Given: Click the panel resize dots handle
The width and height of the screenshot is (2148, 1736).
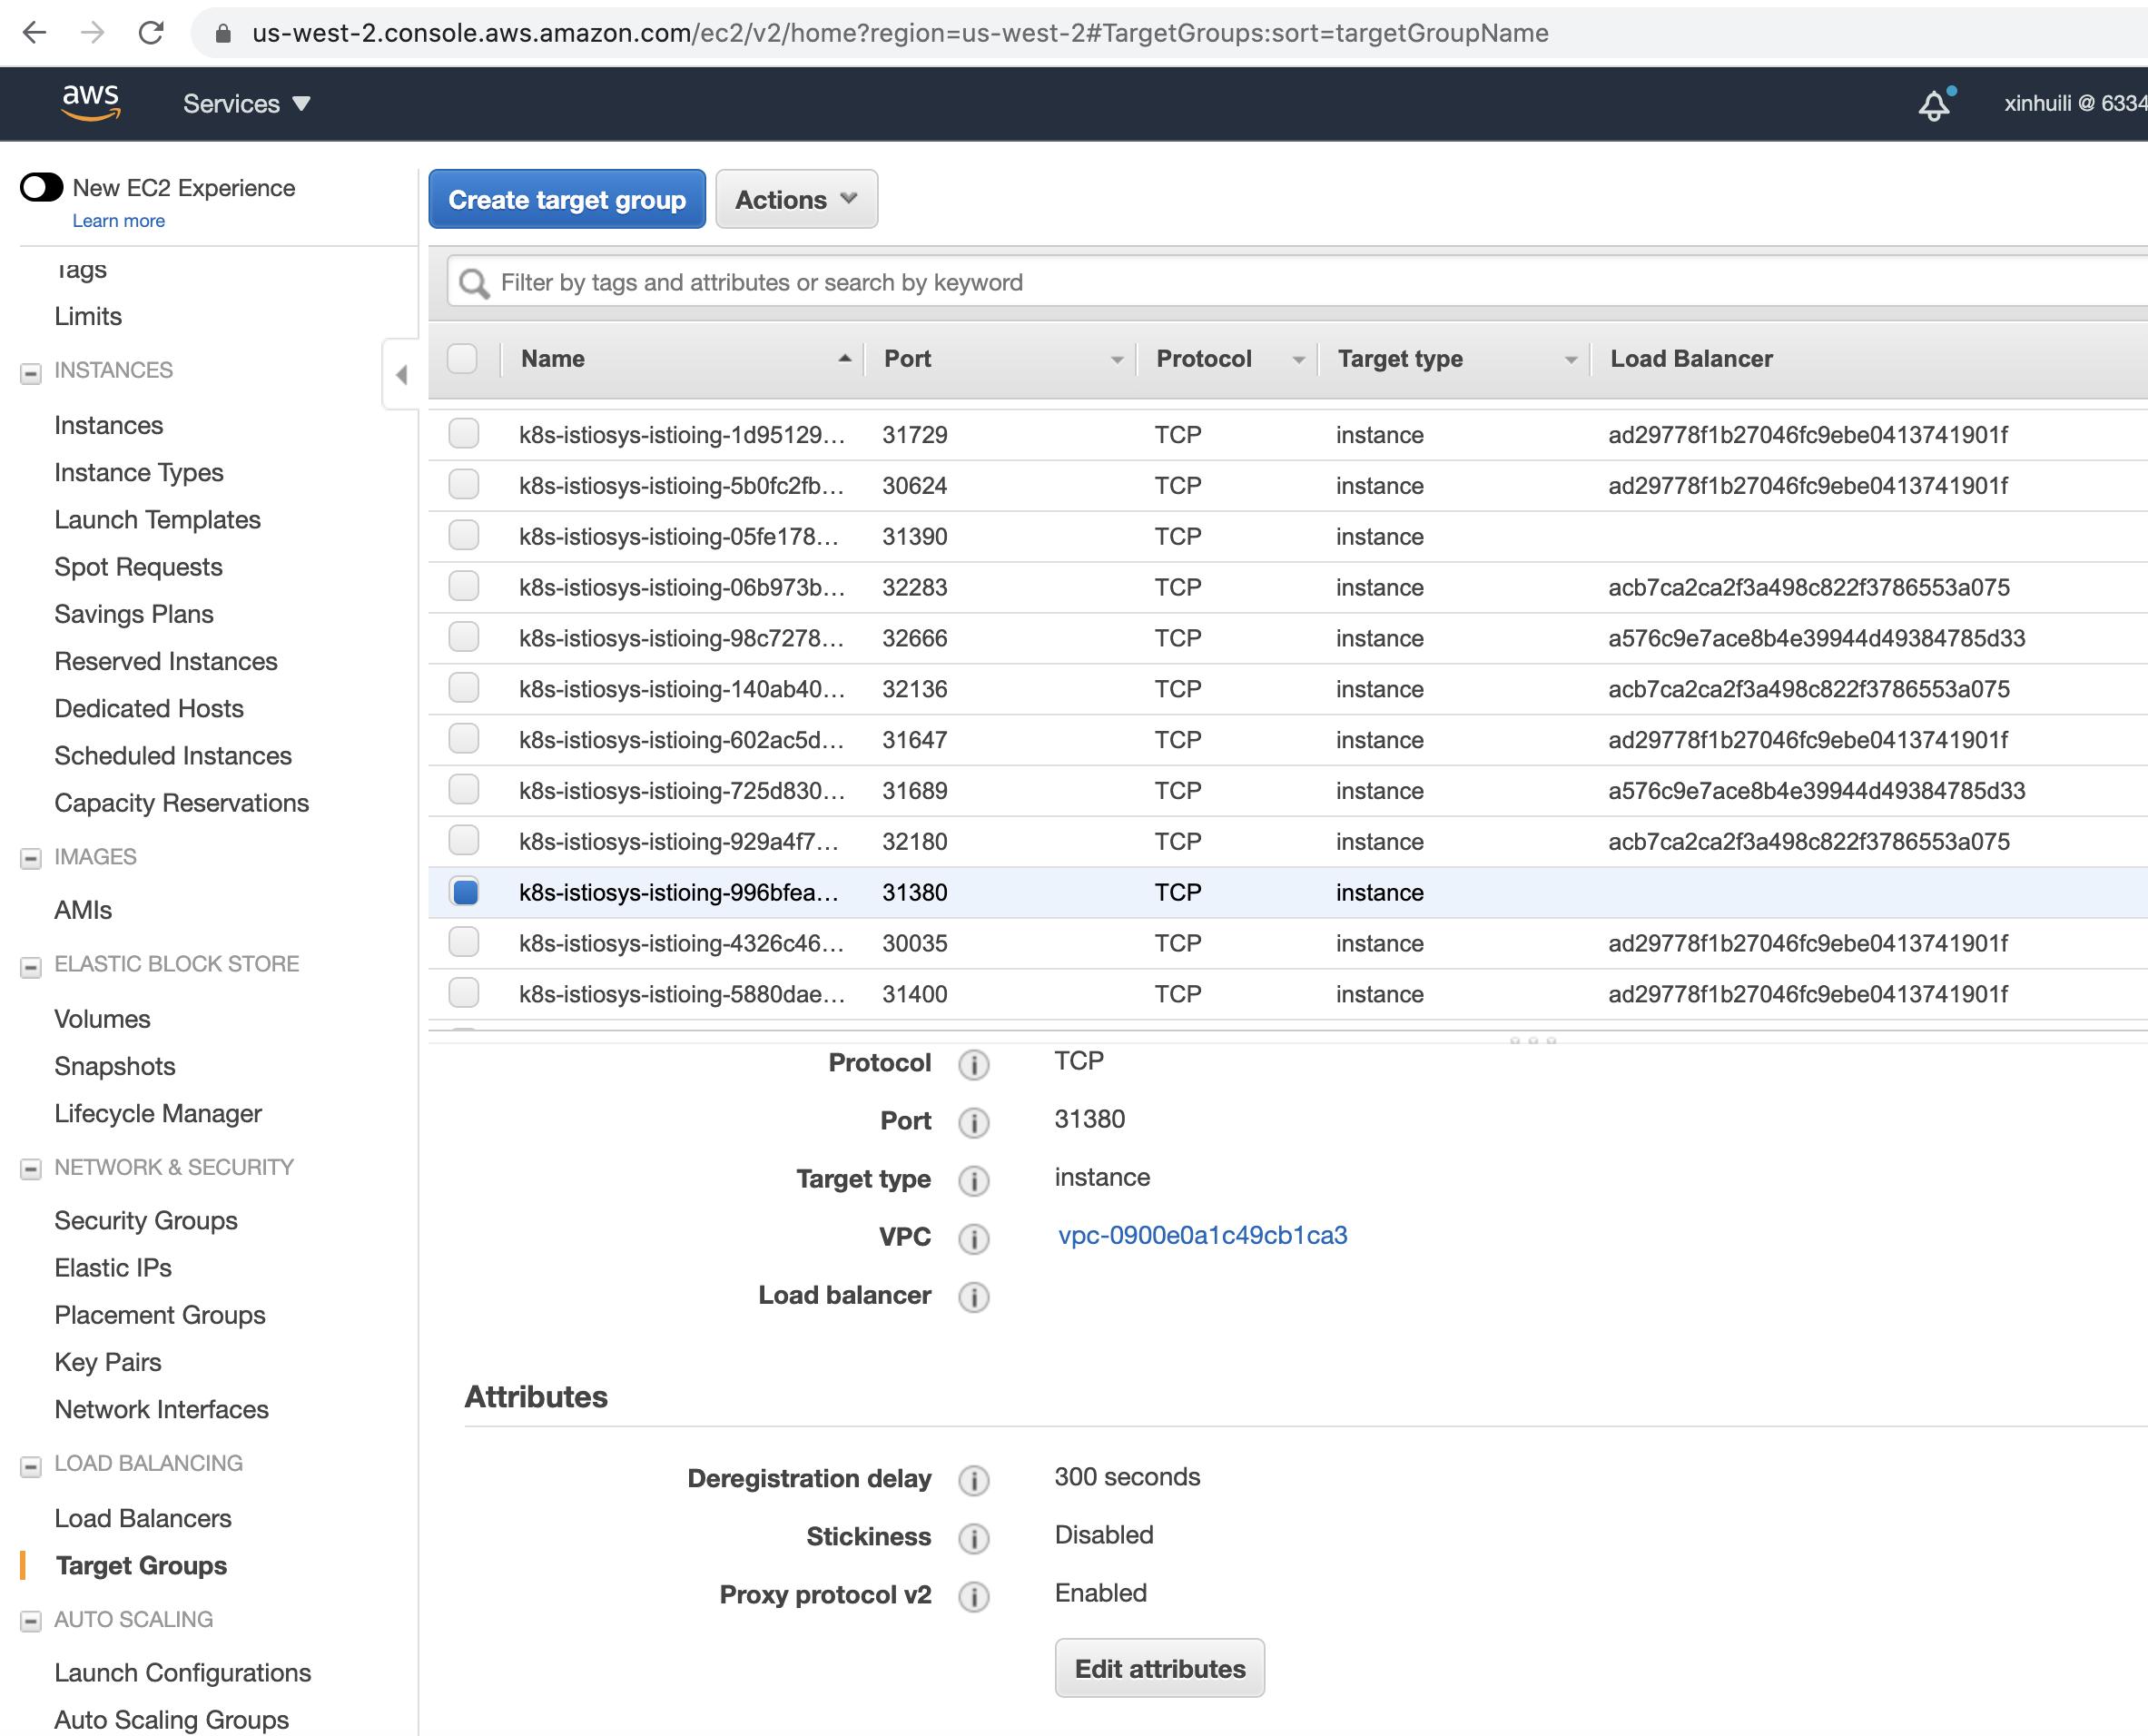Looking at the screenshot, I should click(1532, 1040).
